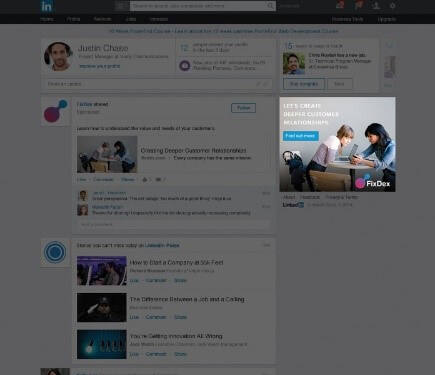Open Creating Deeper Customer Relationships article
This screenshot has height=375, width=435.
[193, 150]
